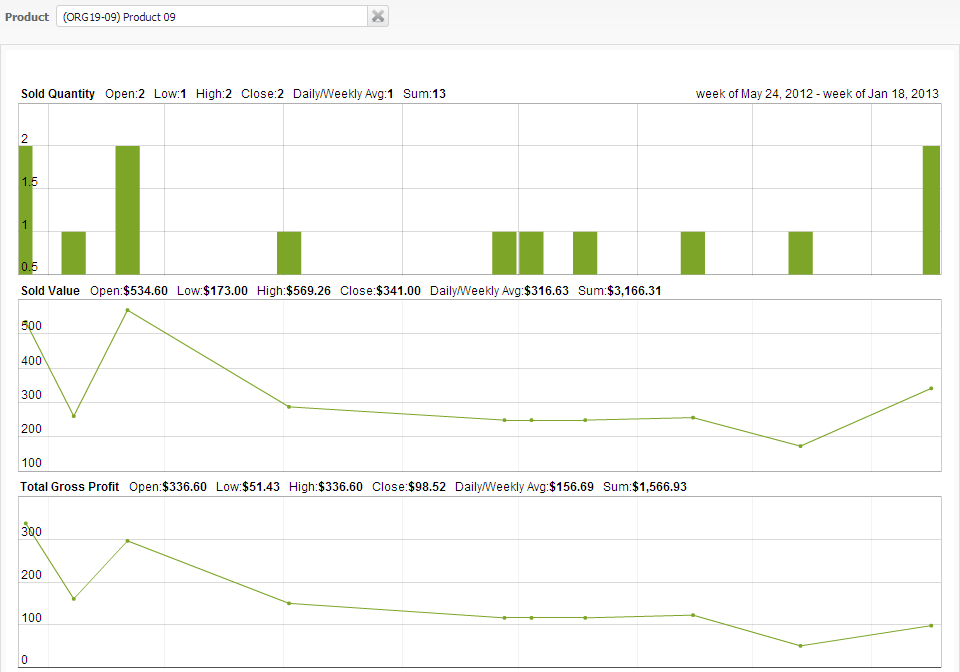The width and height of the screenshot is (960, 672).
Task: Click Sold Quantity Close:2 stat
Action: (x=262, y=94)
